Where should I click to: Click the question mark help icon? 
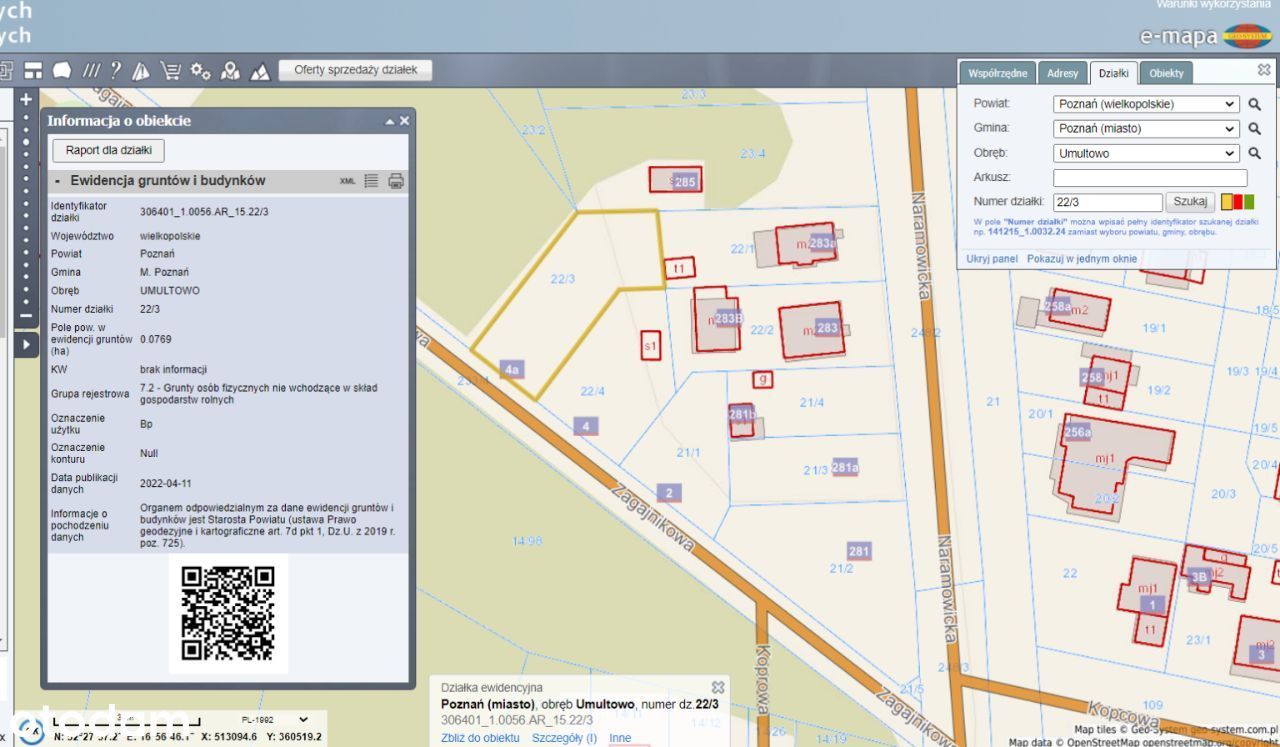click(116, 71)
